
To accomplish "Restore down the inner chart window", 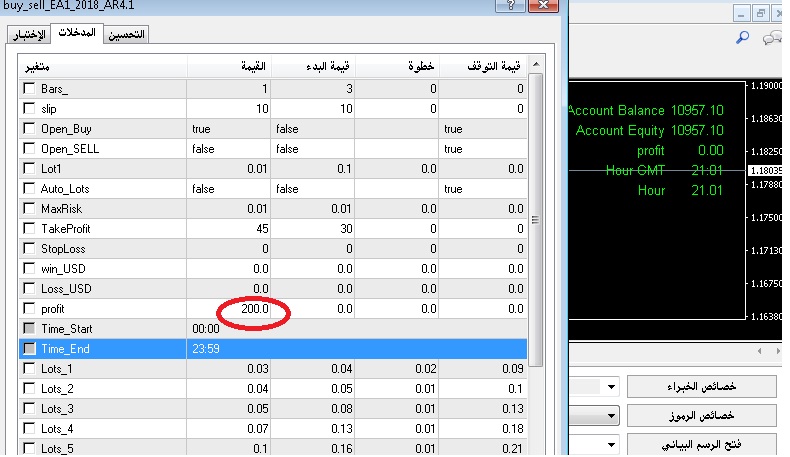I will click(760, 14).
